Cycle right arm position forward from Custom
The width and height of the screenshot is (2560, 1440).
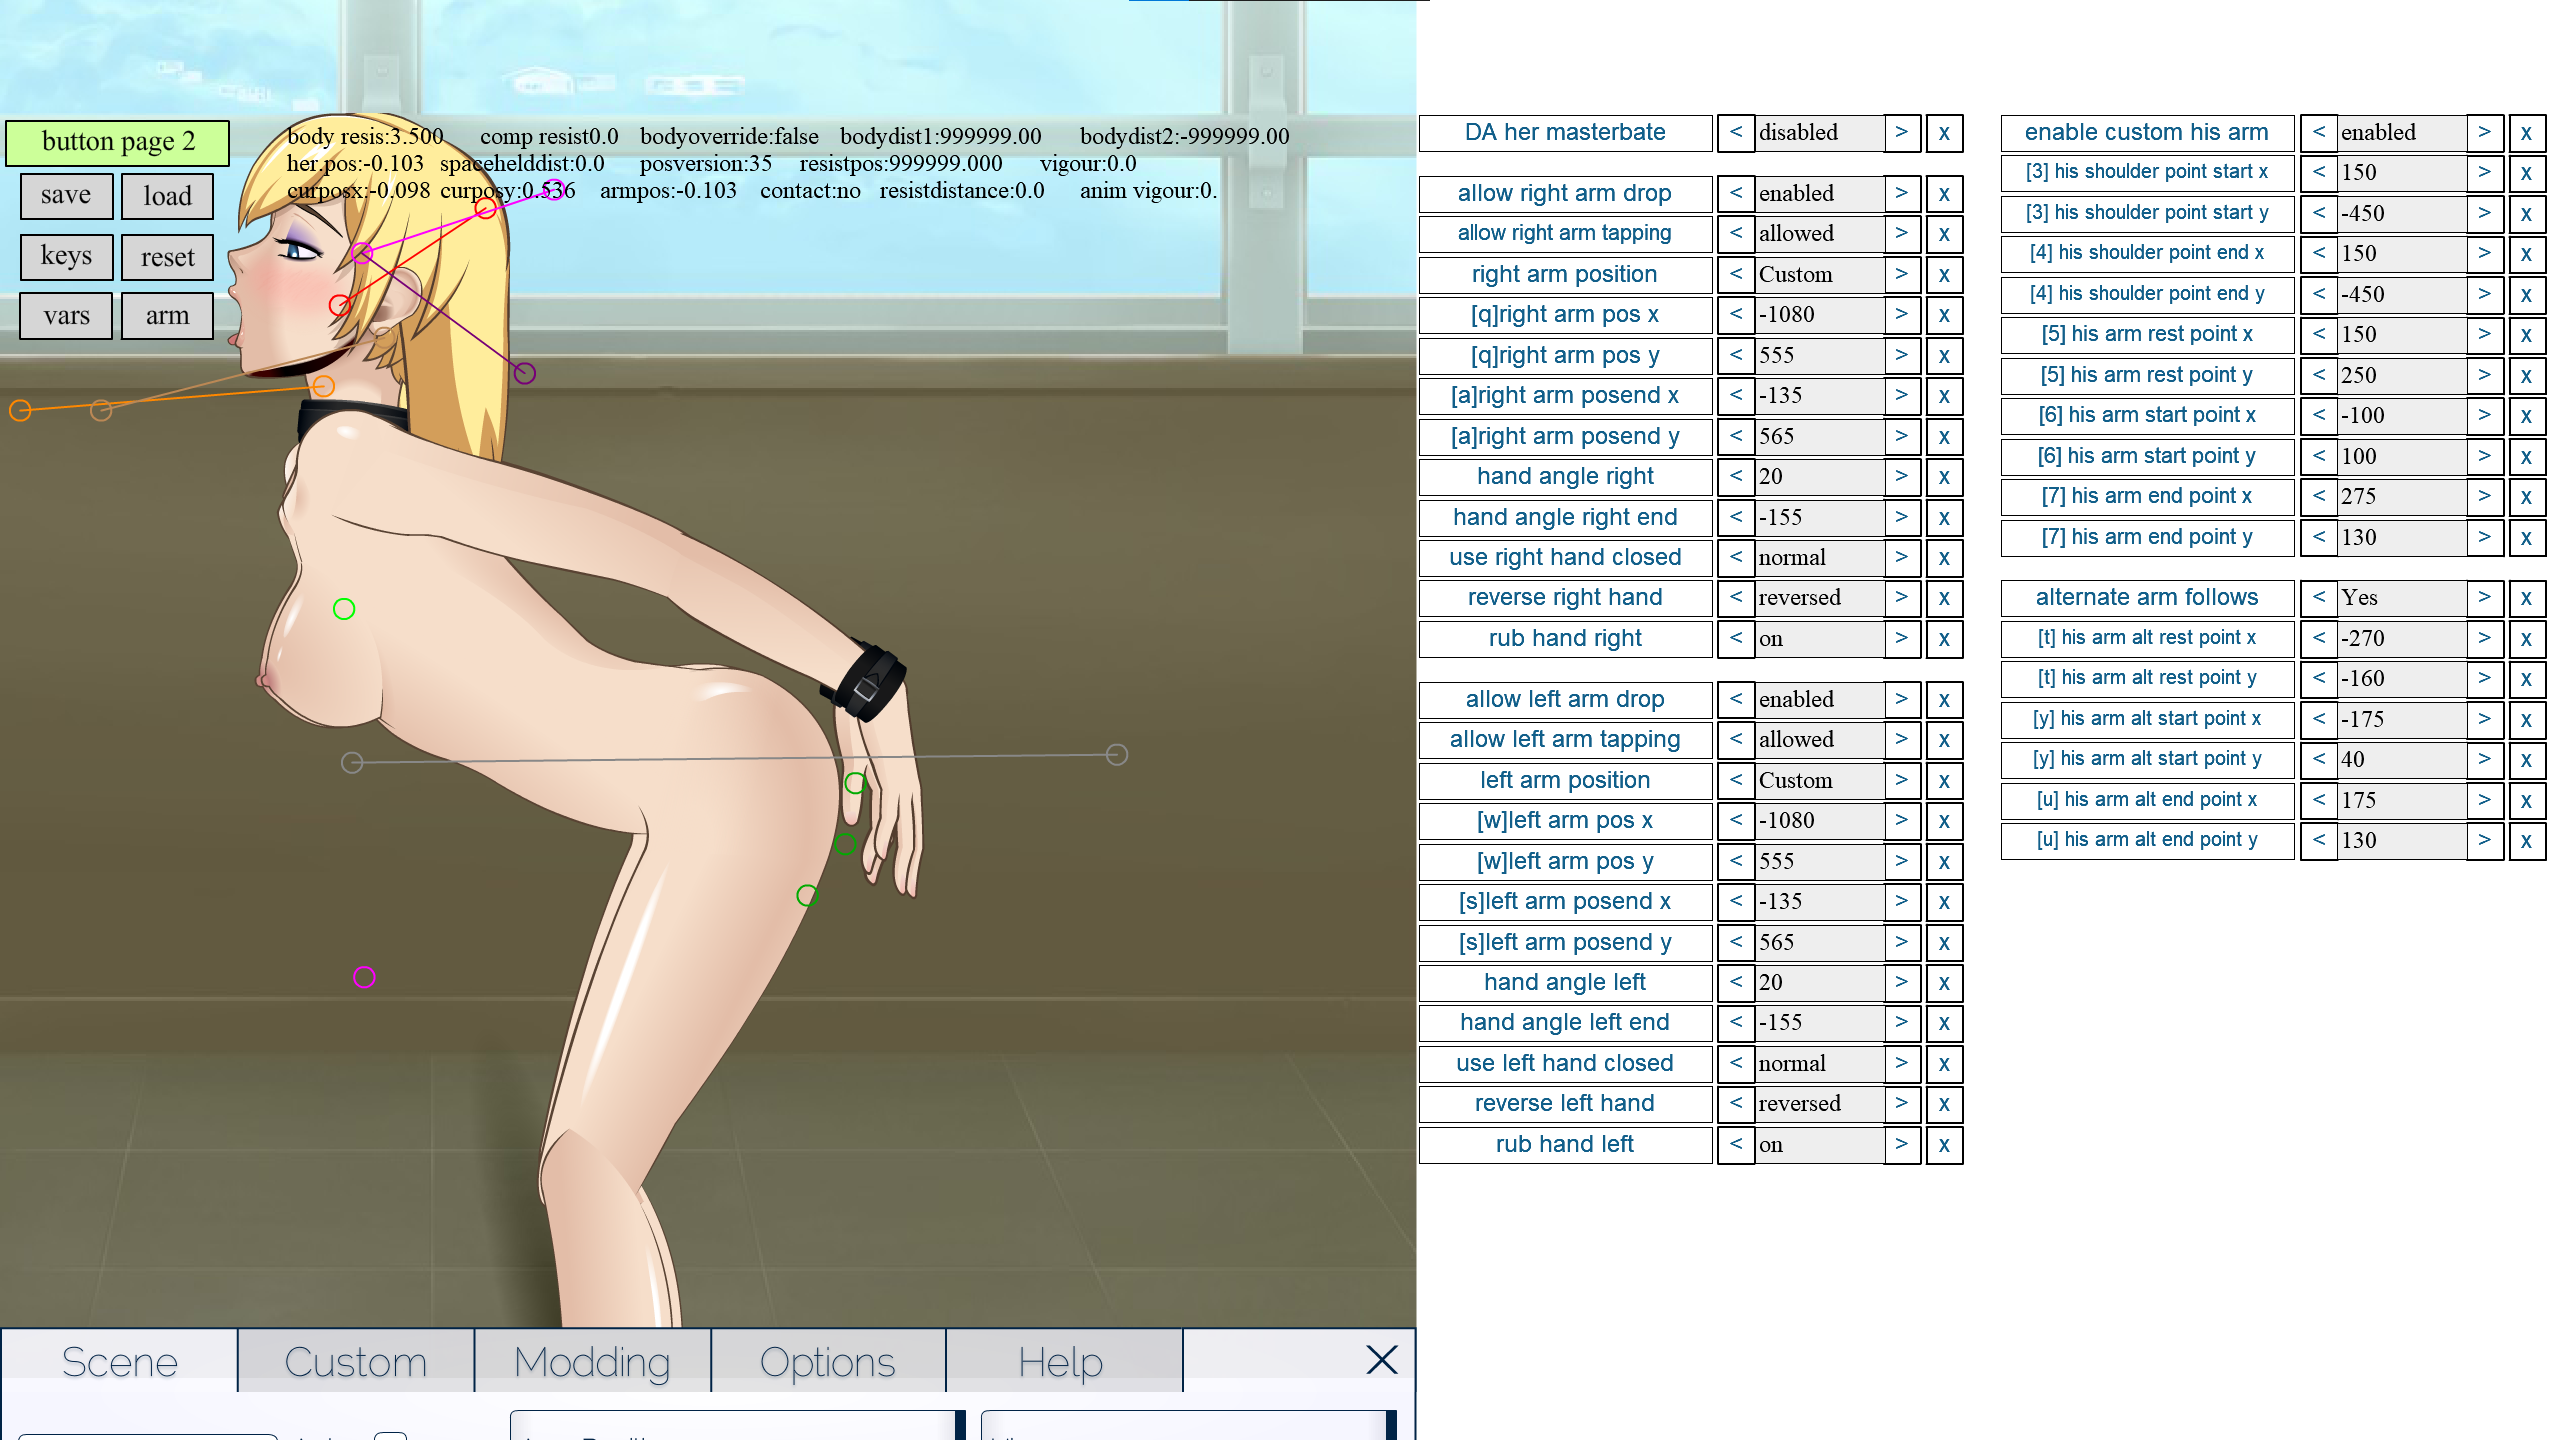[1901, 275]
